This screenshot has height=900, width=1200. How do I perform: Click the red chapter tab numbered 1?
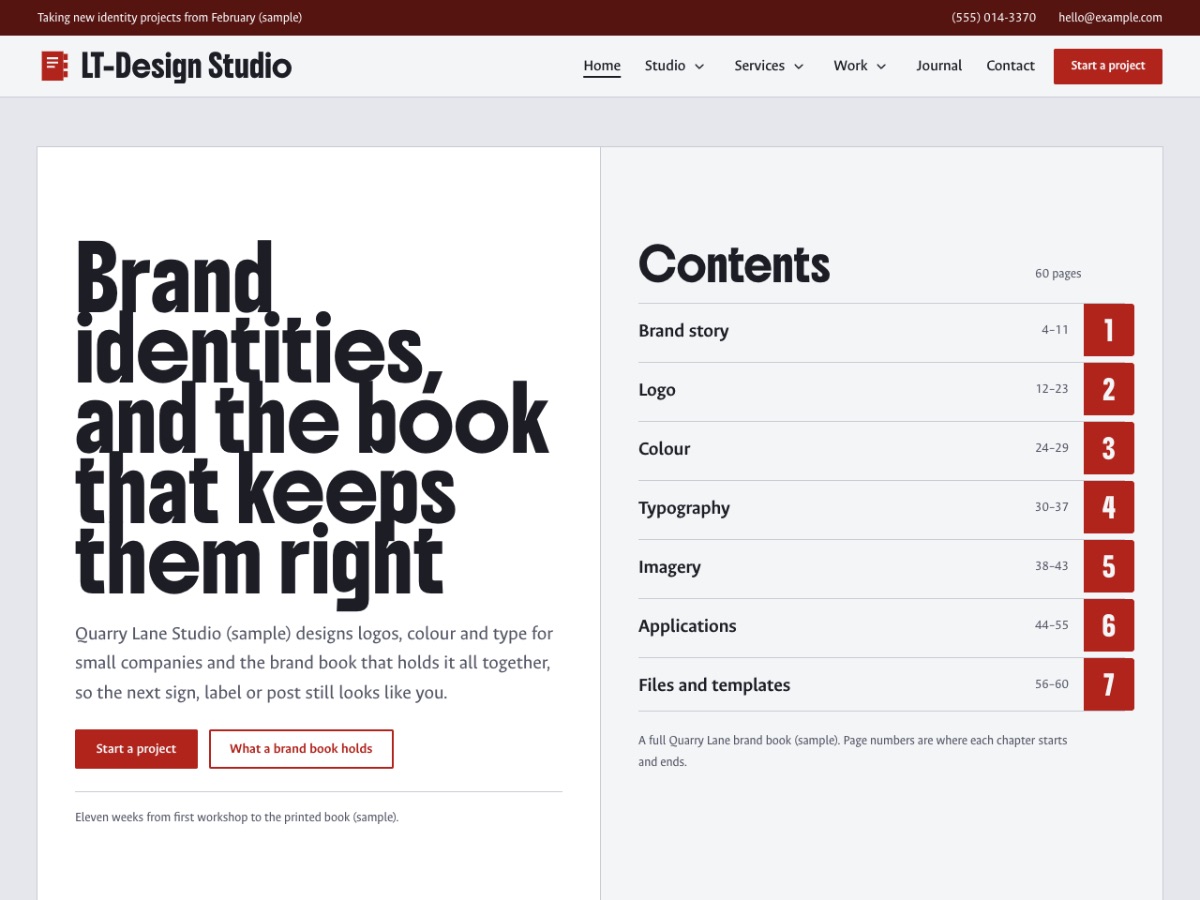1109,330
